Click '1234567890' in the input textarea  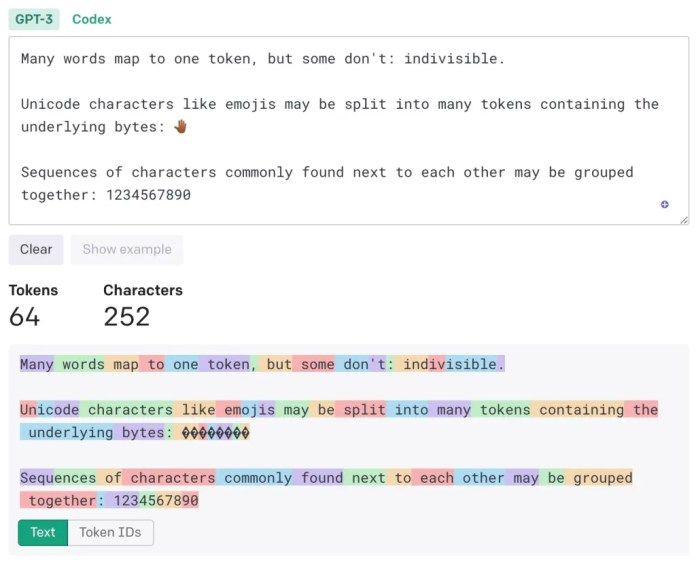148,195
